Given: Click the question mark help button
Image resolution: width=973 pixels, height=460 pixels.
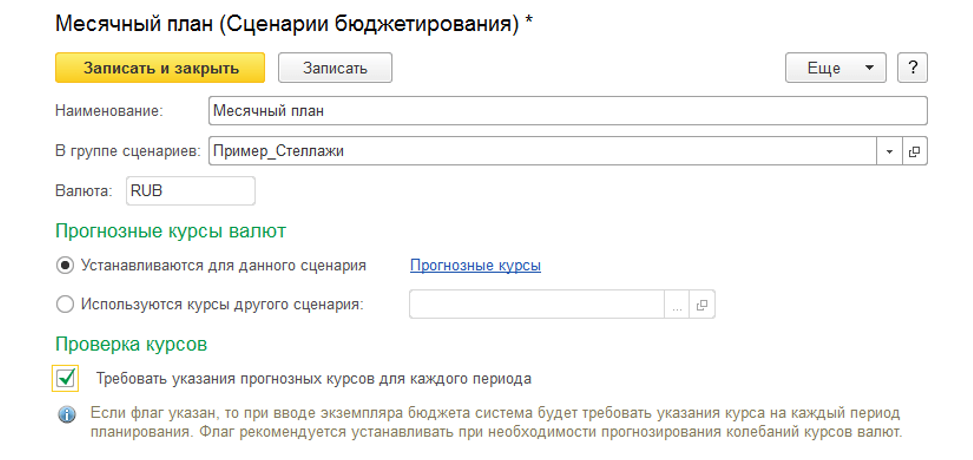Looking at the screenshot, I should pos(912,68).
